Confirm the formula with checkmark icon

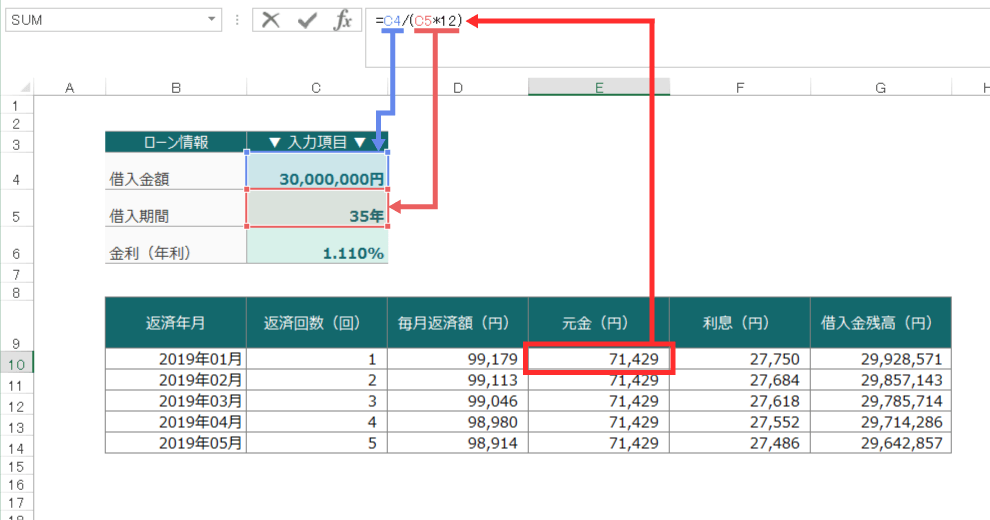pos(307,20)
